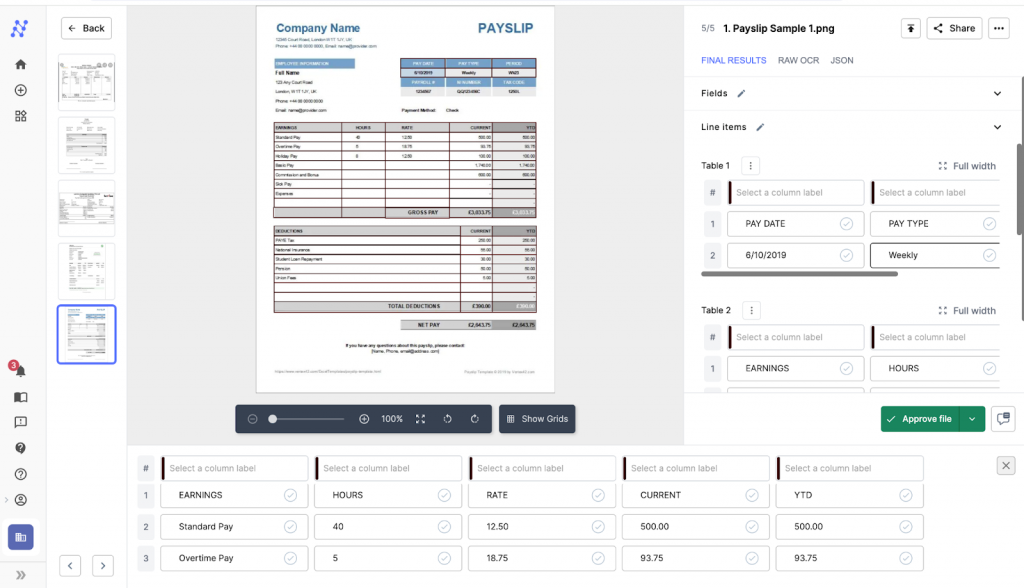
Task: Toggle the checkmark on Weekly cell
Action: click(x=989, y=255)
